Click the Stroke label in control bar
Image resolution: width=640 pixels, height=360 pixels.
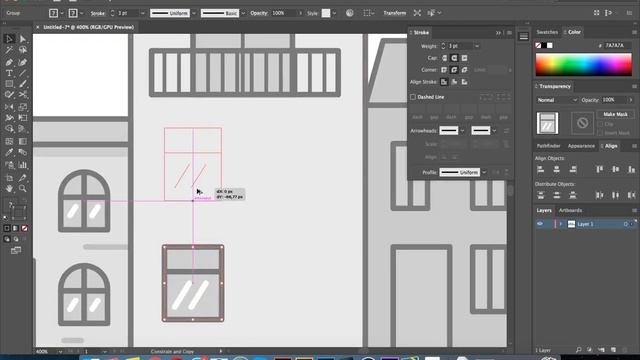(x=98, y=13)
